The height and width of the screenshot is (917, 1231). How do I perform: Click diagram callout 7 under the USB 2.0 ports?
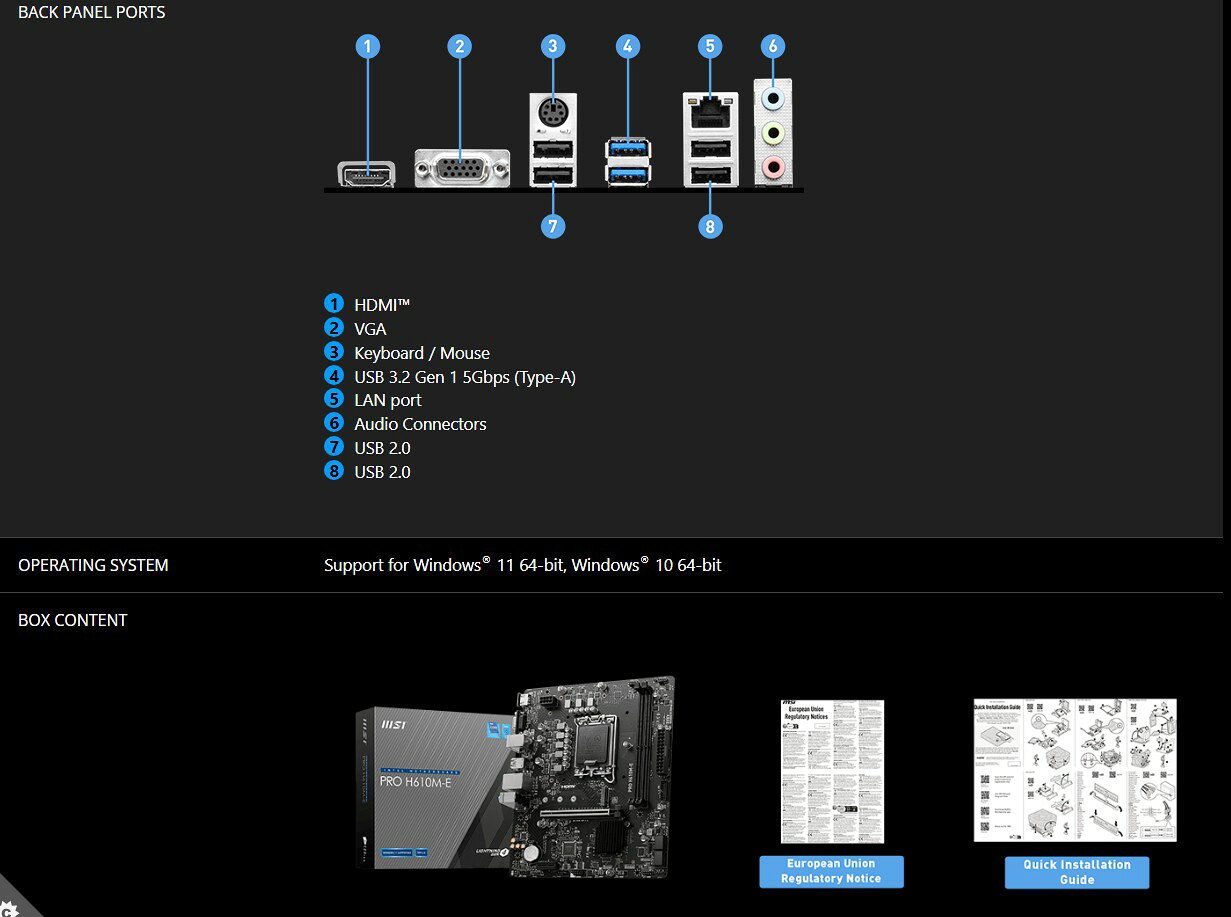(x=553, y=226)
